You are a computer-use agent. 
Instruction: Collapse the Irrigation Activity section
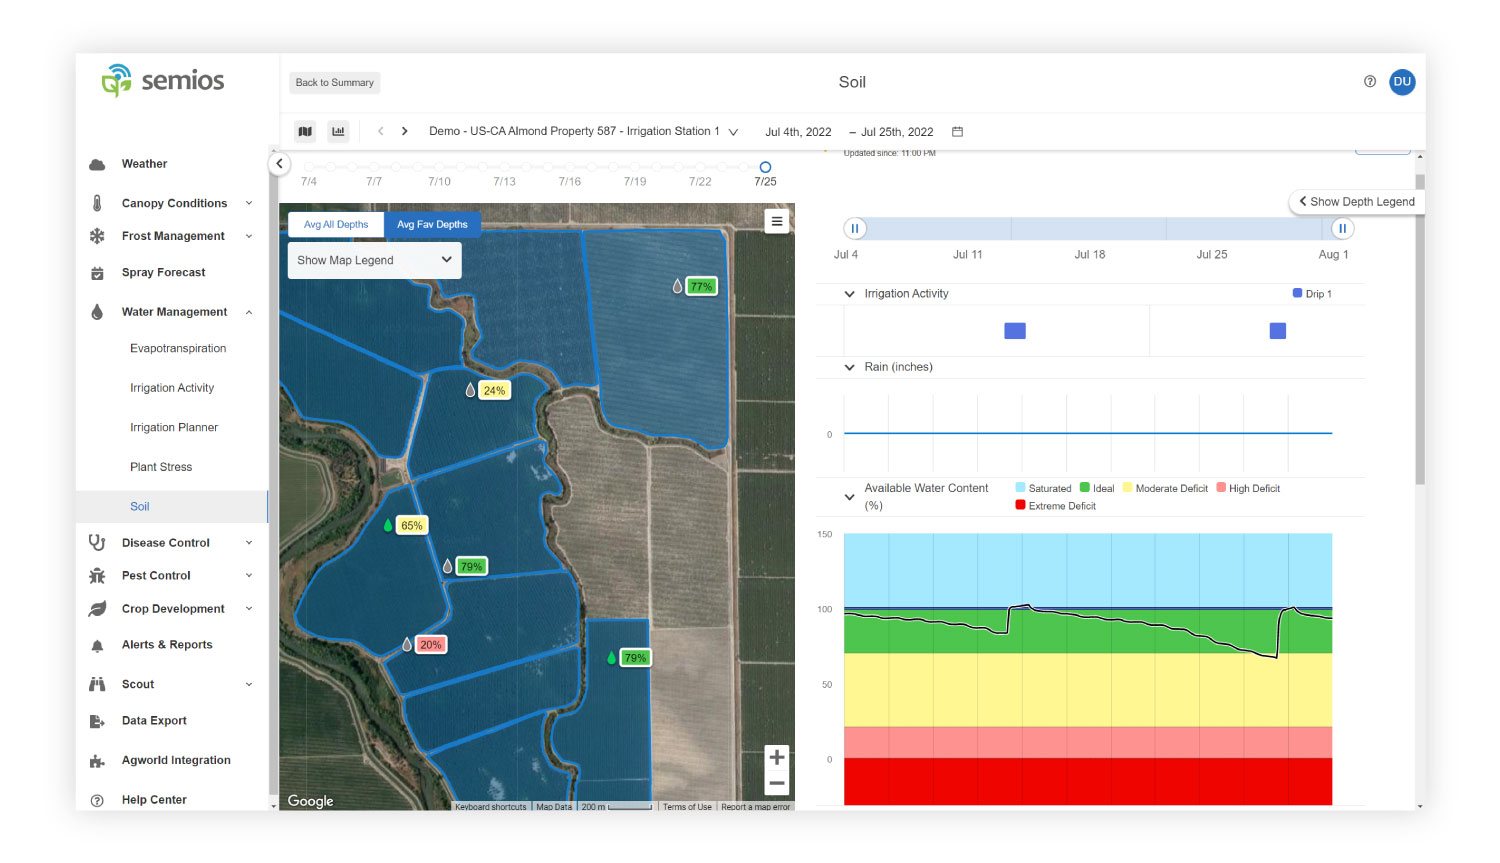(849, 294)
